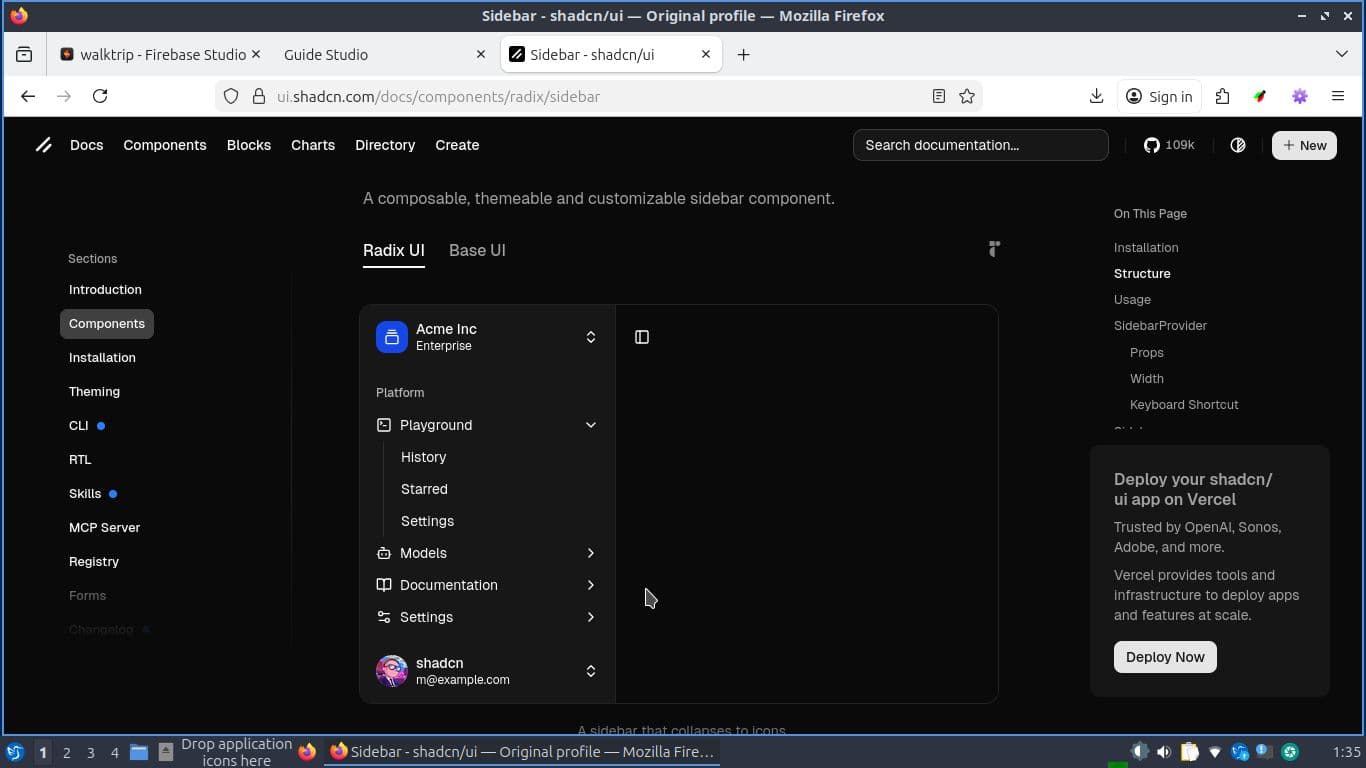Click the icon right of Base UI tab
Viewport: 1366px width, 768px height.
[994, 249]
